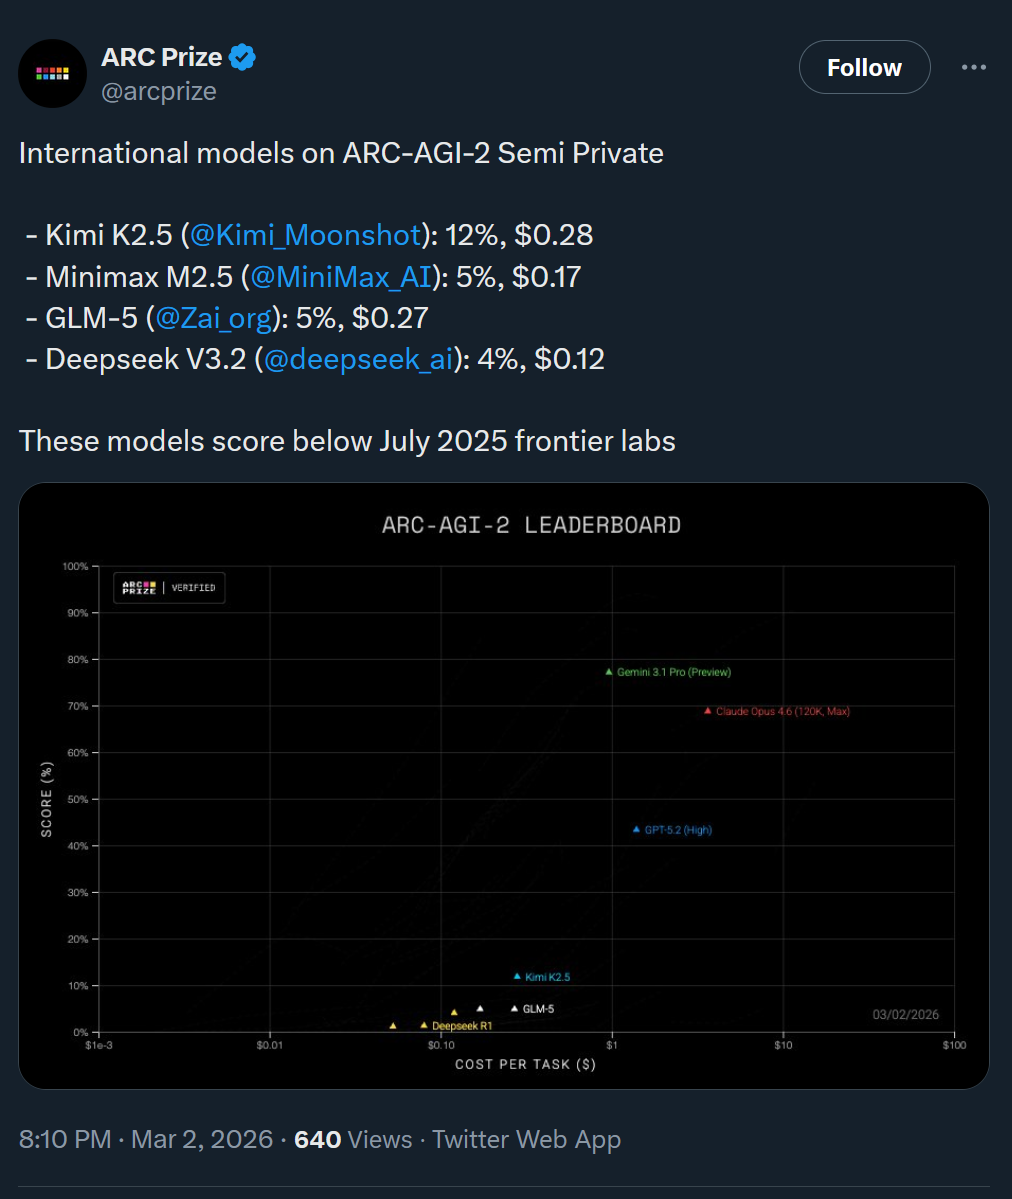Click the white GLM-5 triangle marker
Screen dimensions: 1012x1199
point(515,1009)
